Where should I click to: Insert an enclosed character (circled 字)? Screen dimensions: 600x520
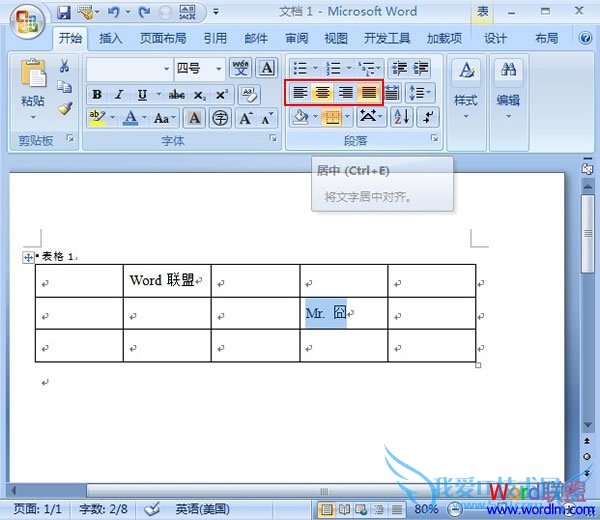[x=220, y=118]
